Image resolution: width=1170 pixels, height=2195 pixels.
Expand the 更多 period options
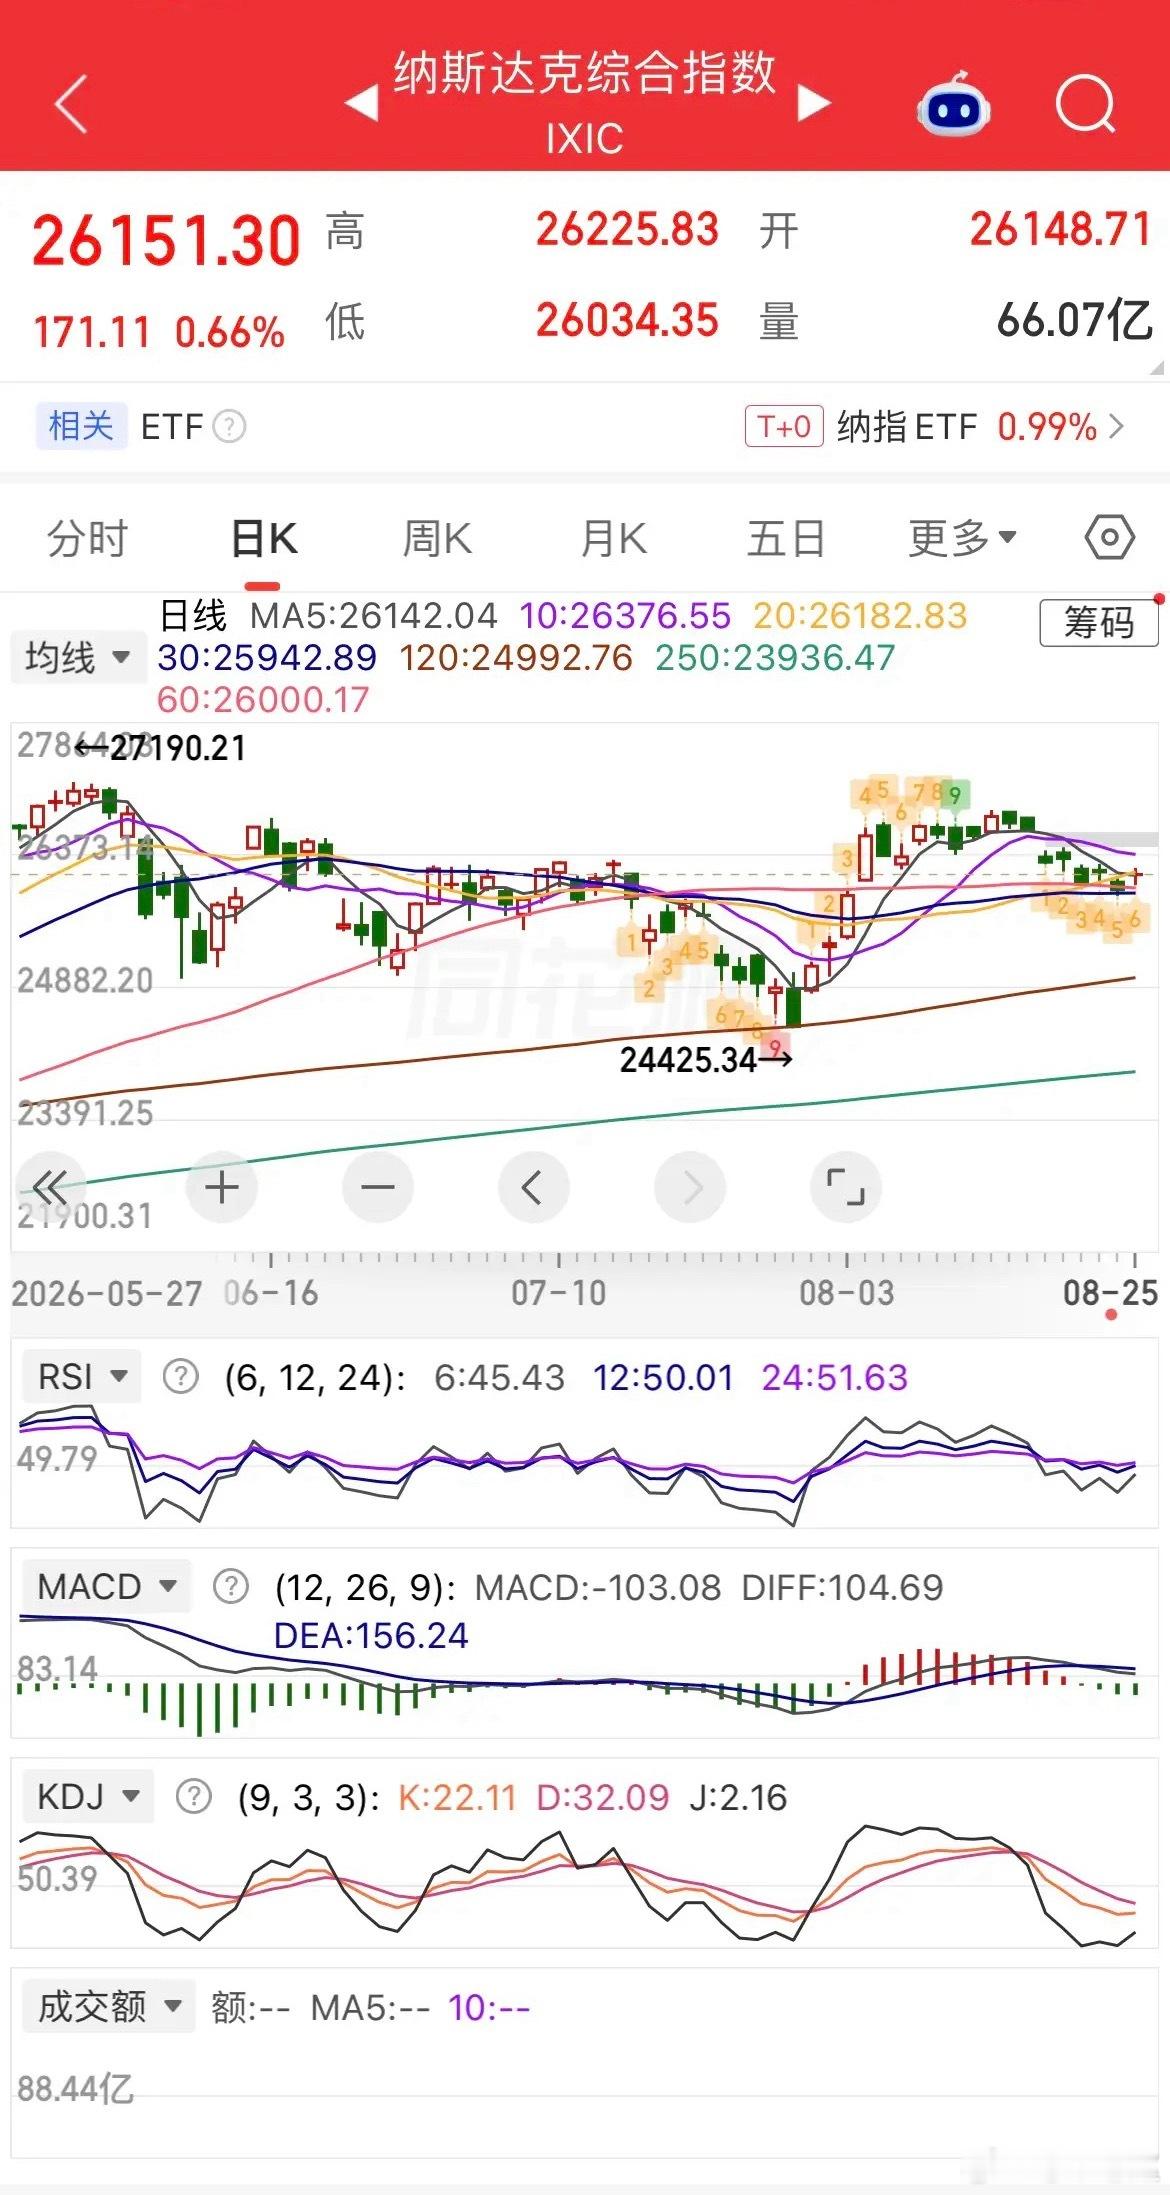click(962, 538)
